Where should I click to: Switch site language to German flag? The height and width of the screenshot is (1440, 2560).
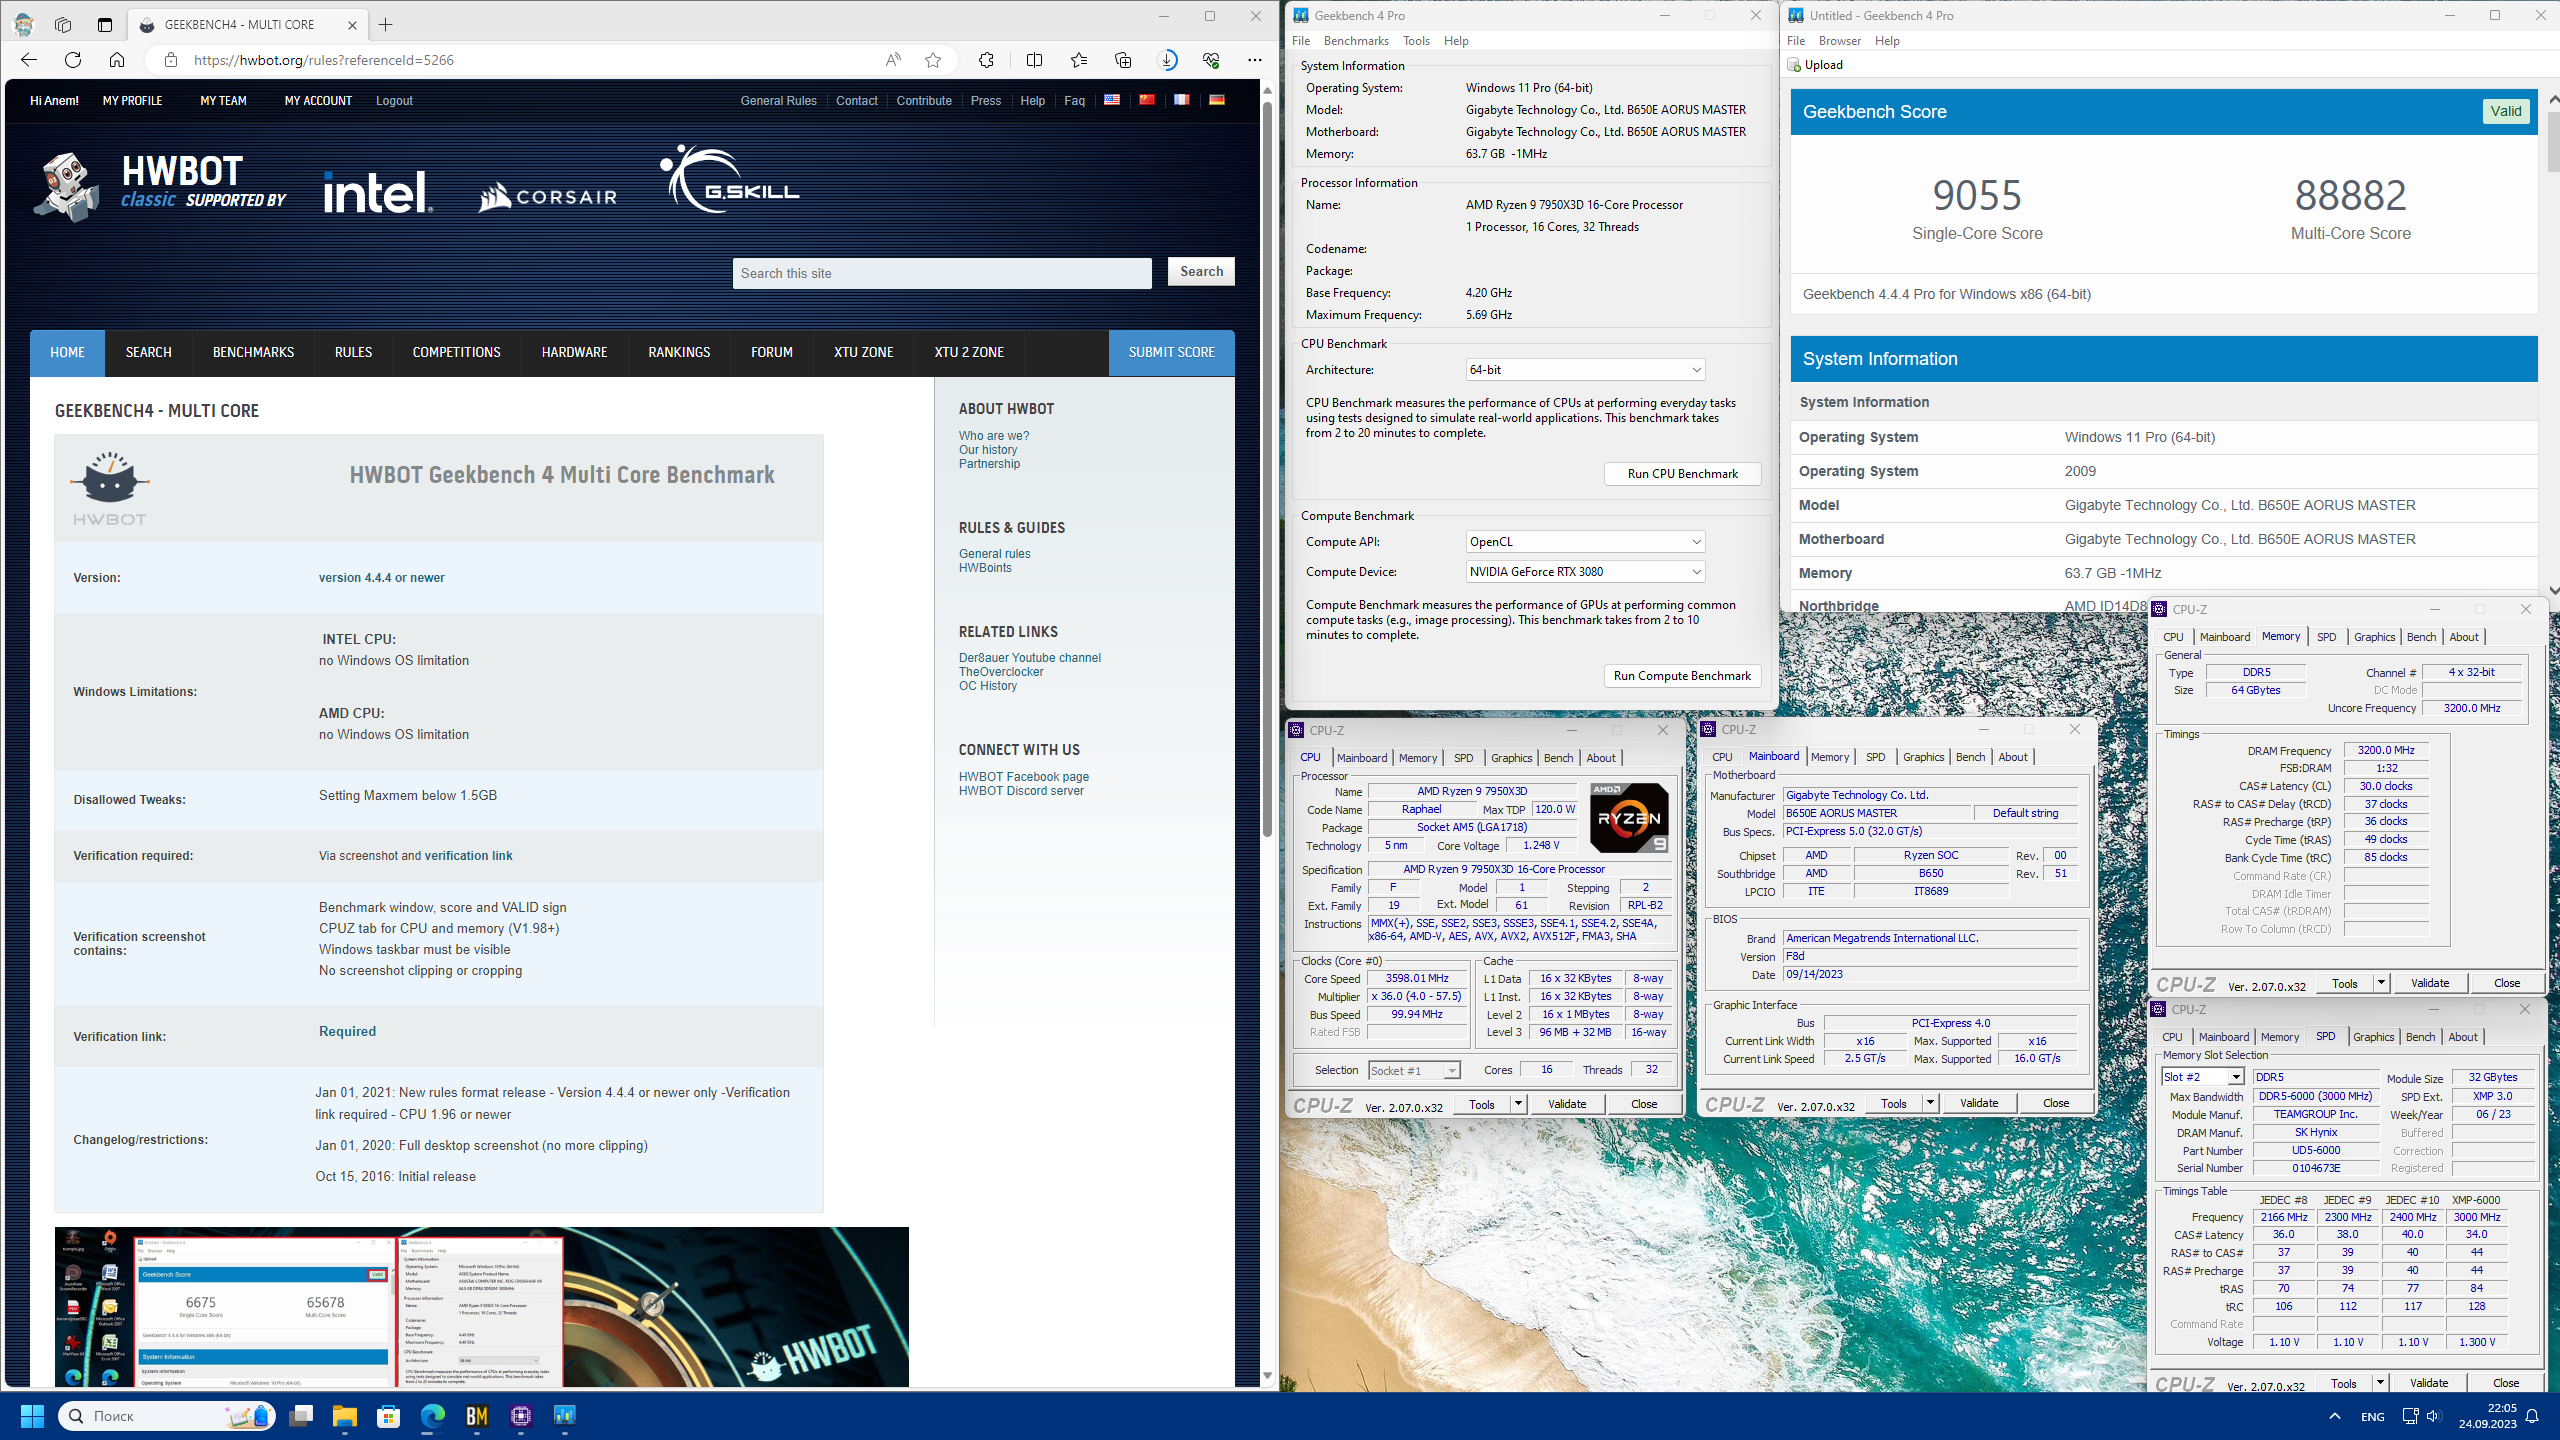pyautogui.click(x=1216, y=100)
